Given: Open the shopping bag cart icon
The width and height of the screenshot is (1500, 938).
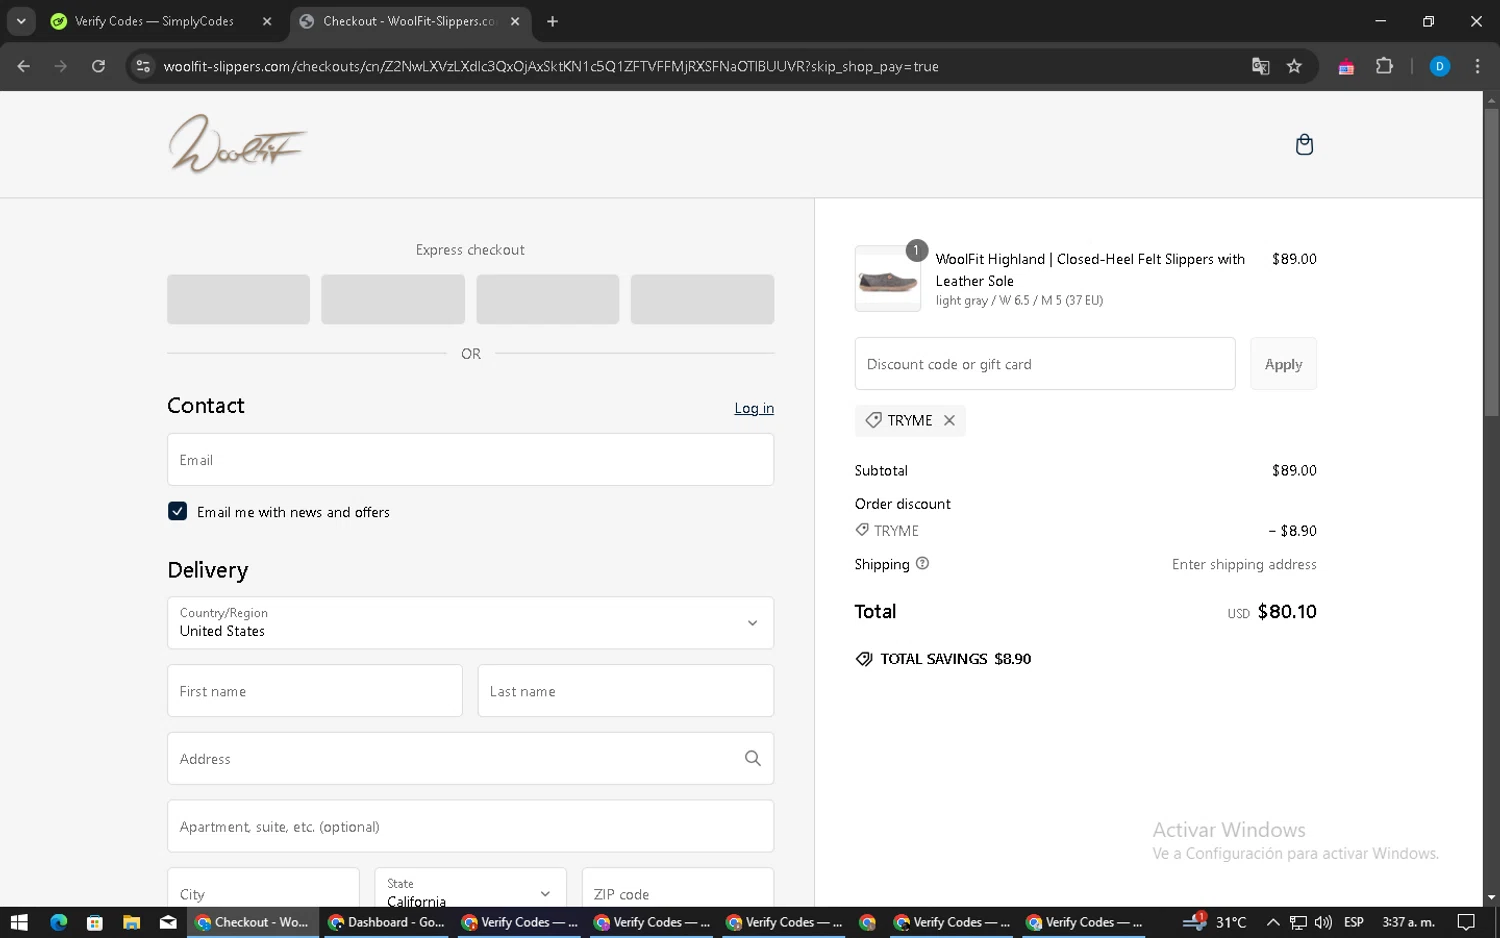Looking at the screenshot, I should tap(1304, 145).
